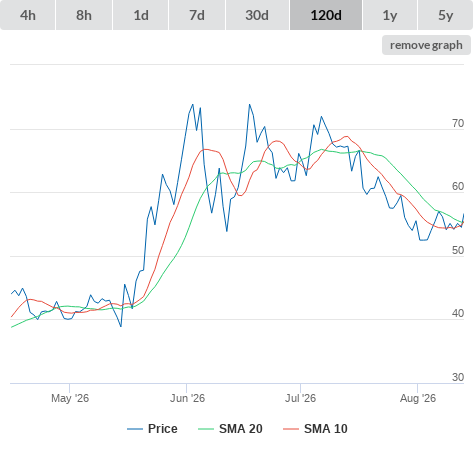474x455 pixels.
Task: Switch to the 8h time range
Action: point(84,15)
